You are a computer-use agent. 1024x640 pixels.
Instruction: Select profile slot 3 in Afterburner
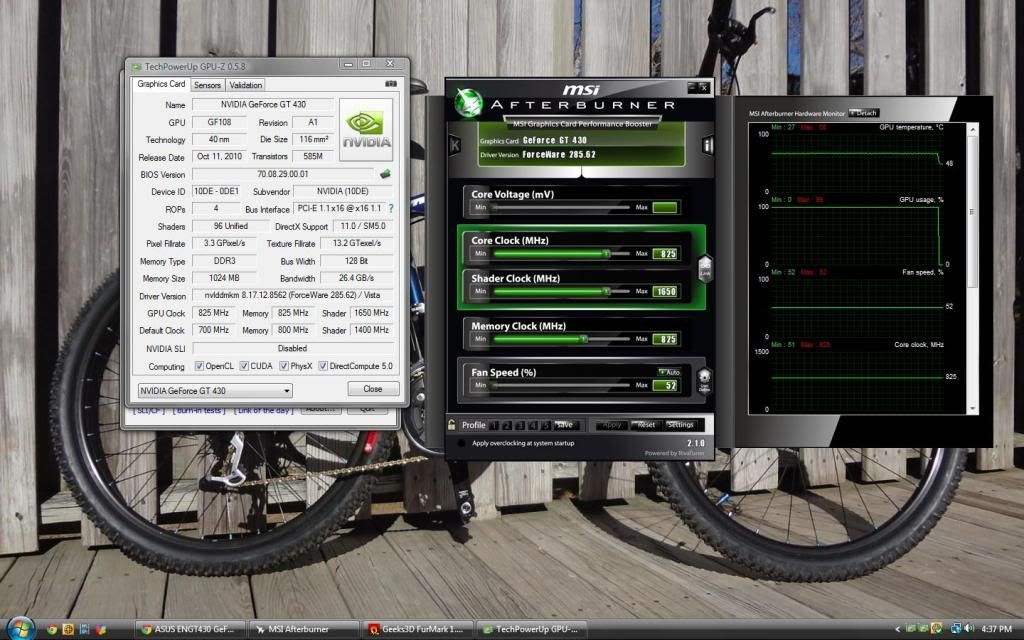[520, 425]
